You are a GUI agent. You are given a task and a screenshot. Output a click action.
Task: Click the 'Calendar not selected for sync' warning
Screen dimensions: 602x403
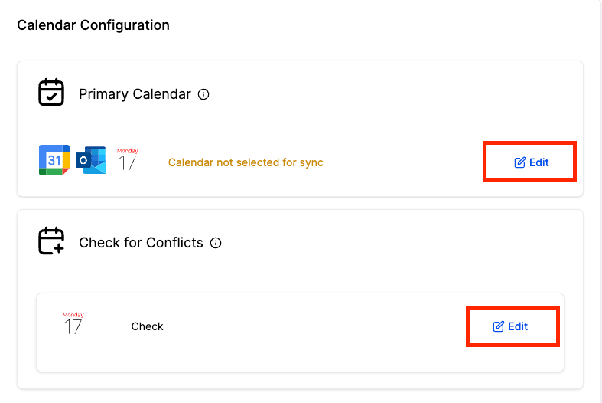click(x=246, y=162)
